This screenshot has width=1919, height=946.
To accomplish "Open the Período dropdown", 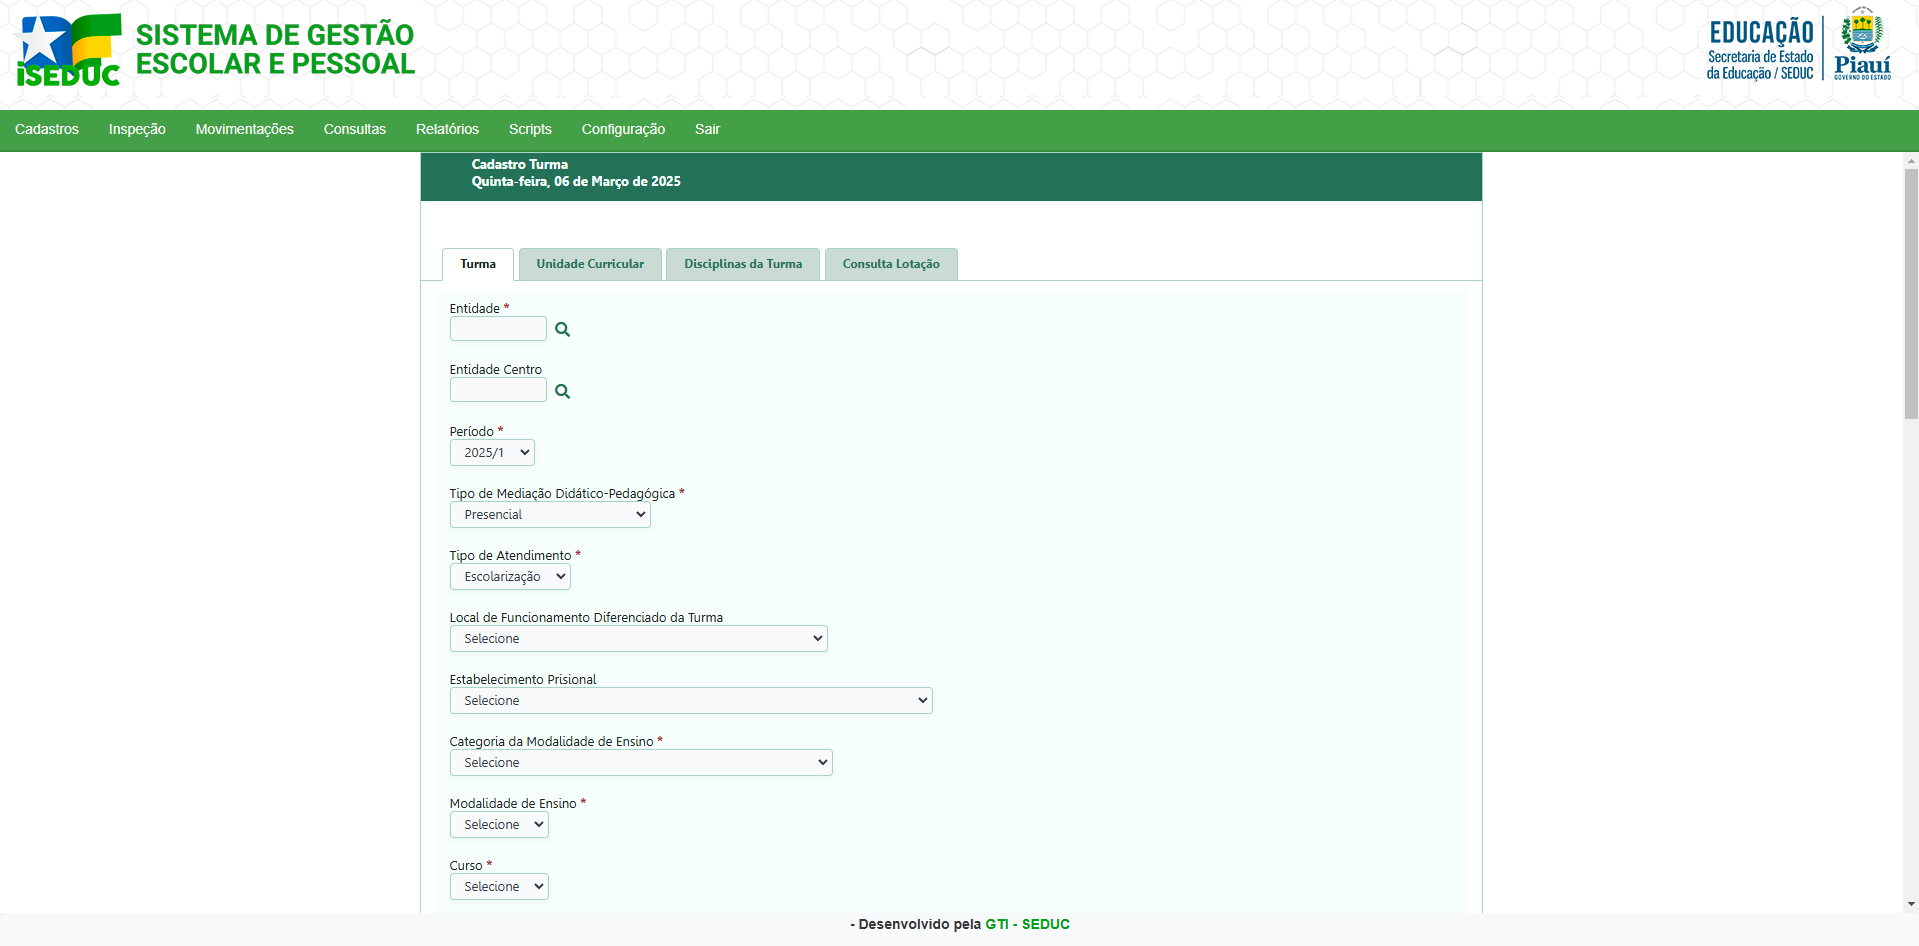I will tap(492, 453).
